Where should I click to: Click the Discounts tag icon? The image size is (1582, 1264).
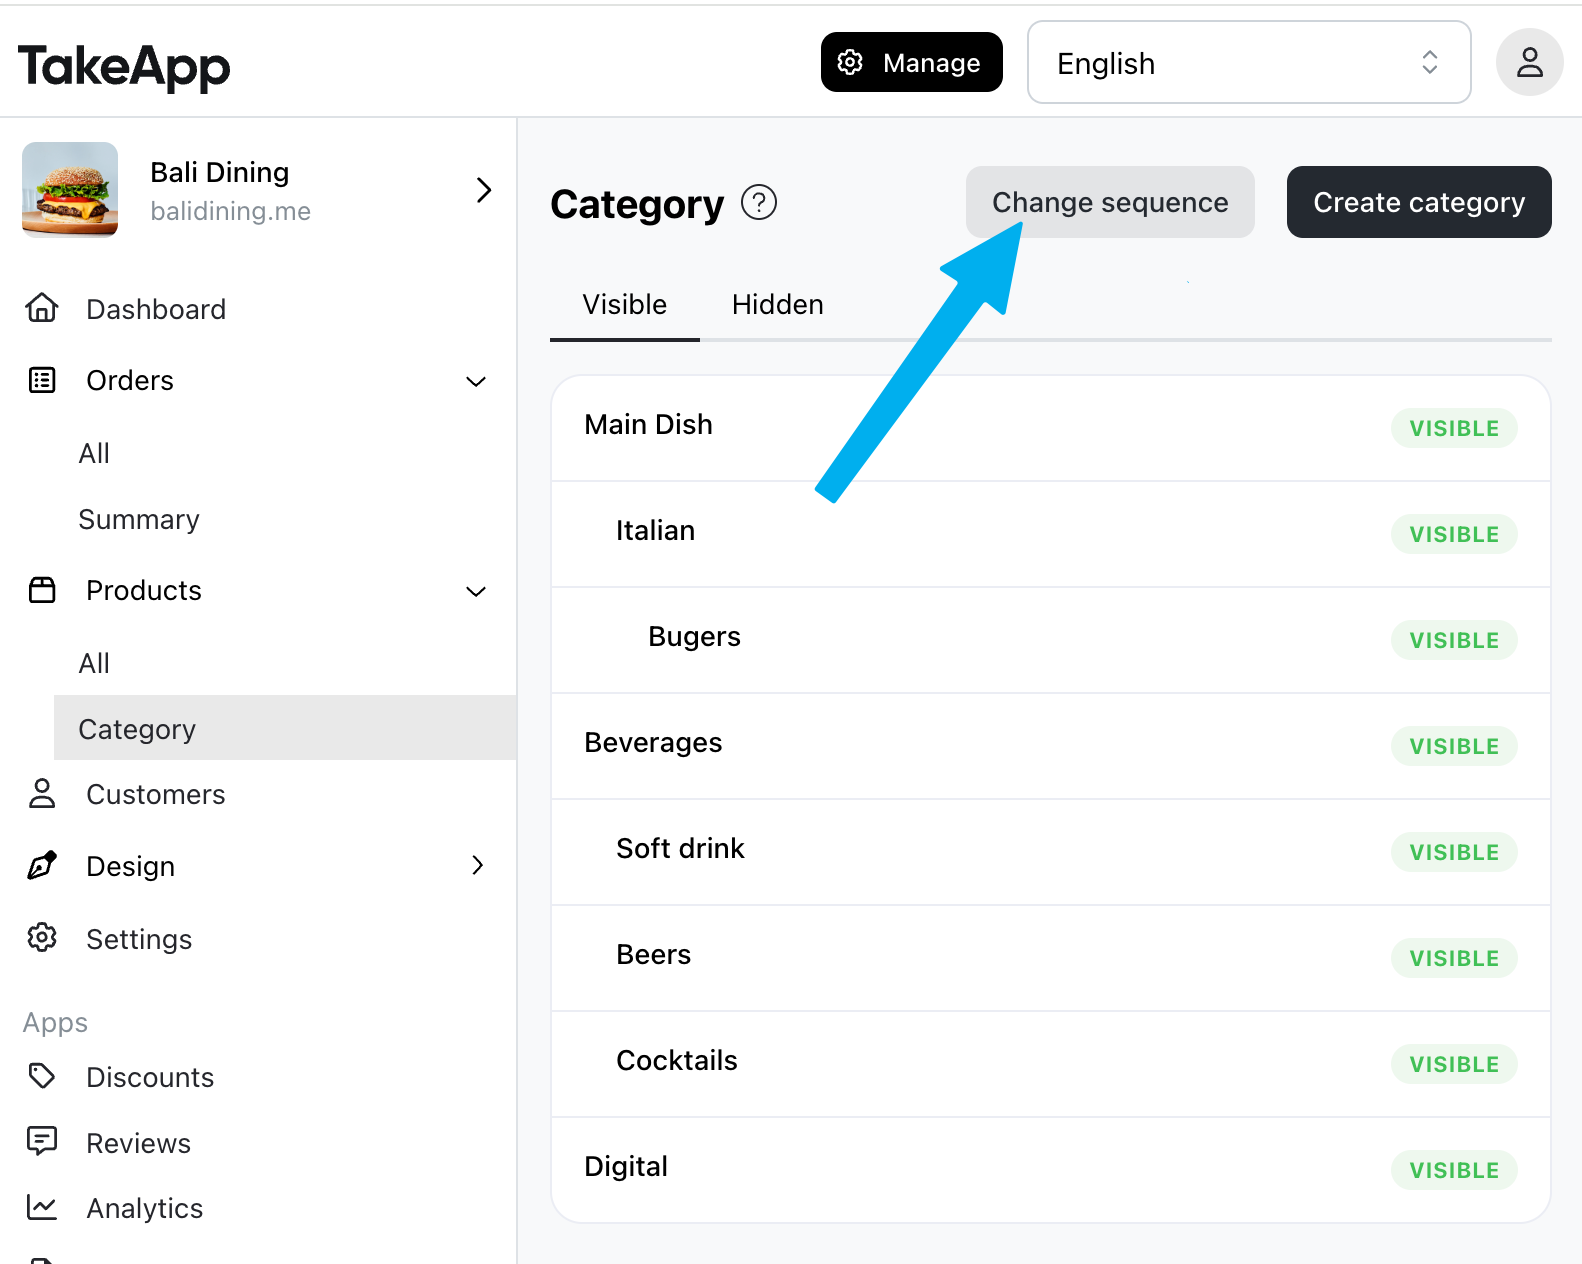tap(42, 1076)
